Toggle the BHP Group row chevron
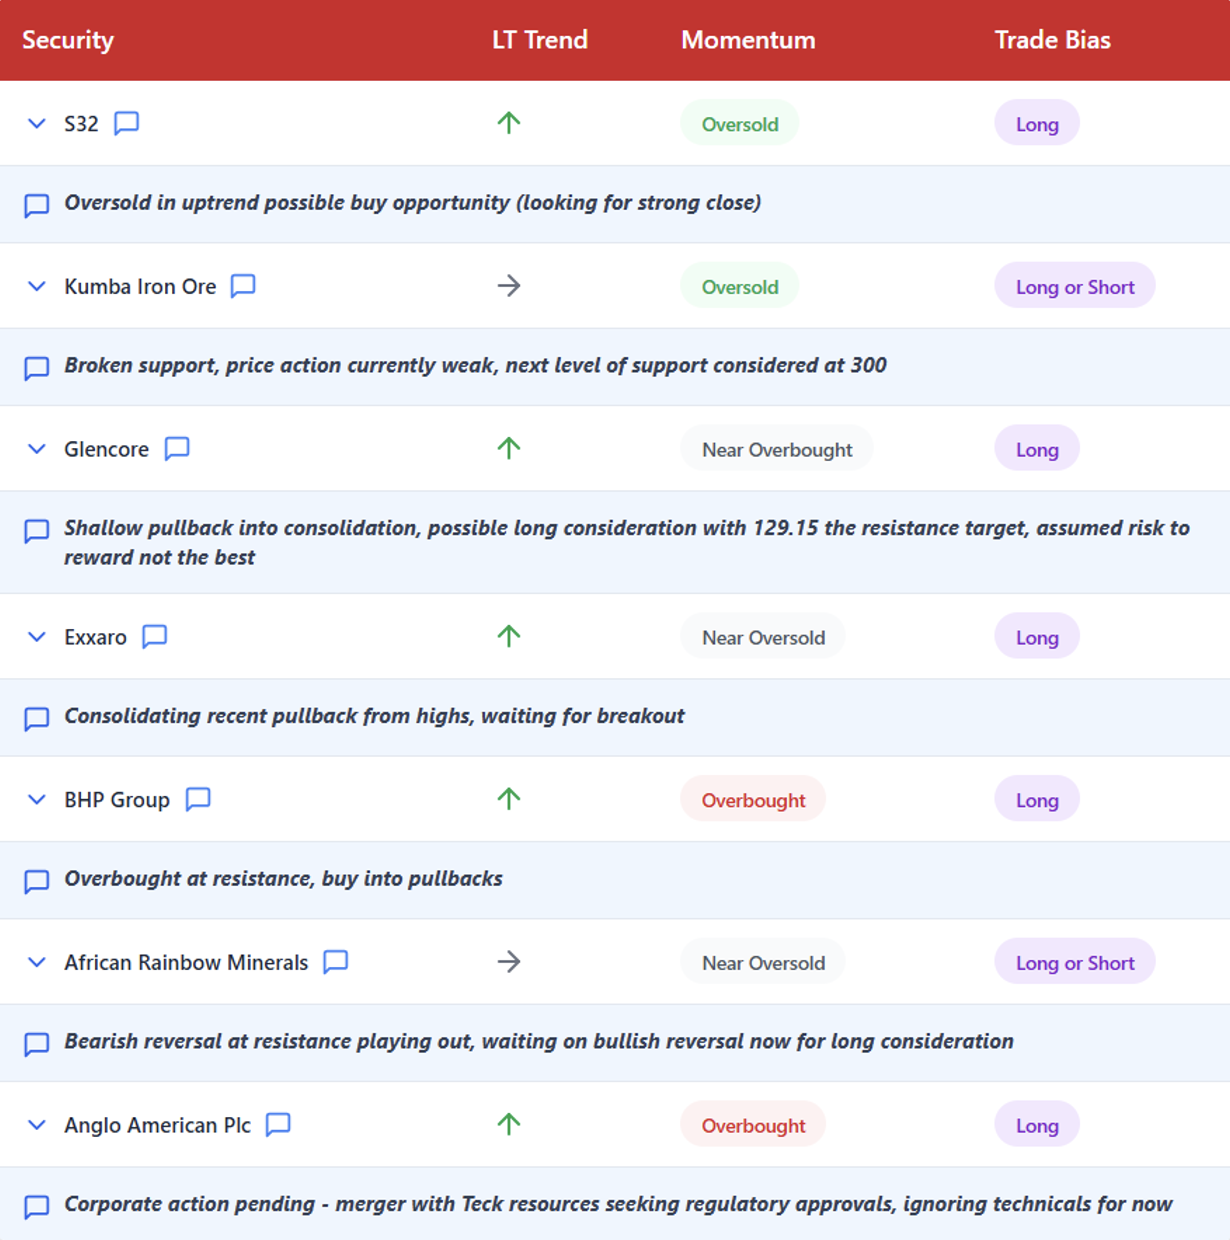Screen dimensions: 1230x1240 coord(37,800)
